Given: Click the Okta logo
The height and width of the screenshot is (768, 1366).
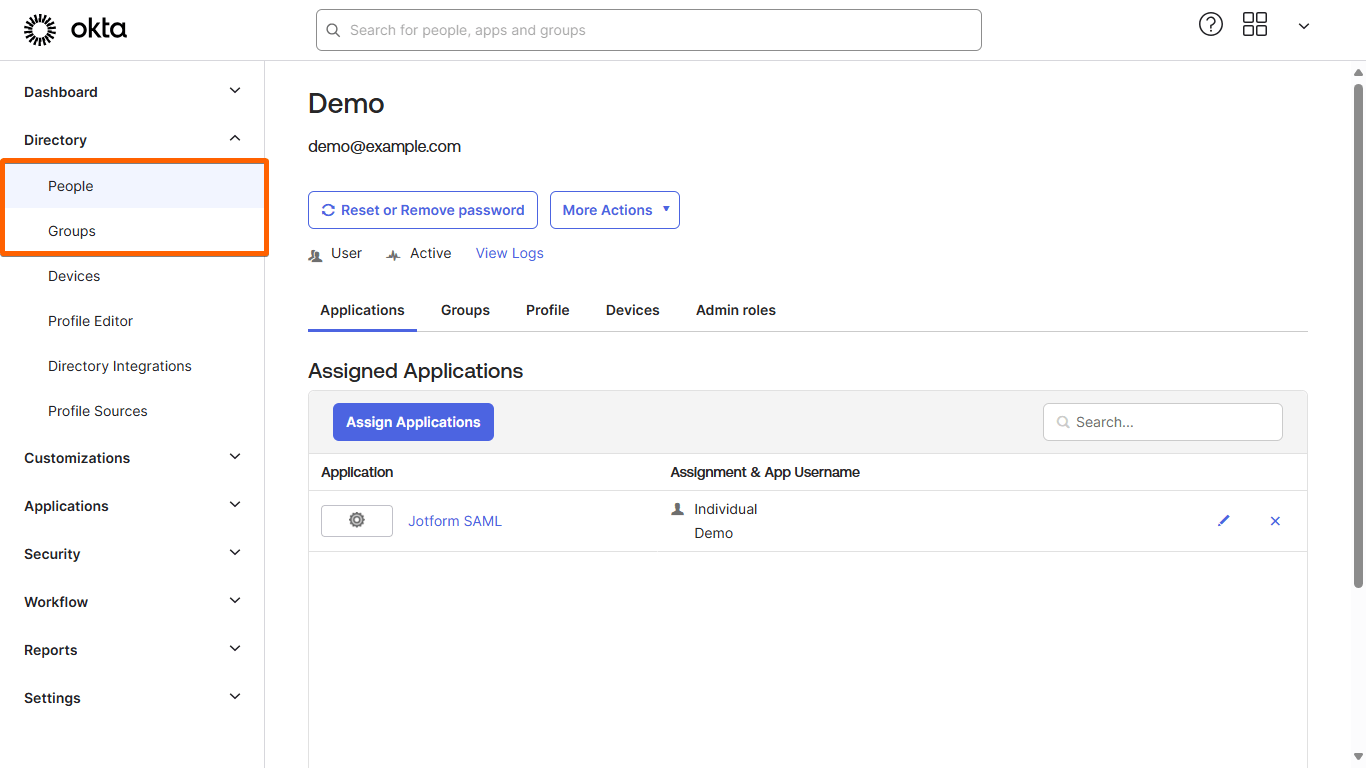Looking at the screenshot, I should click(75, 30).
